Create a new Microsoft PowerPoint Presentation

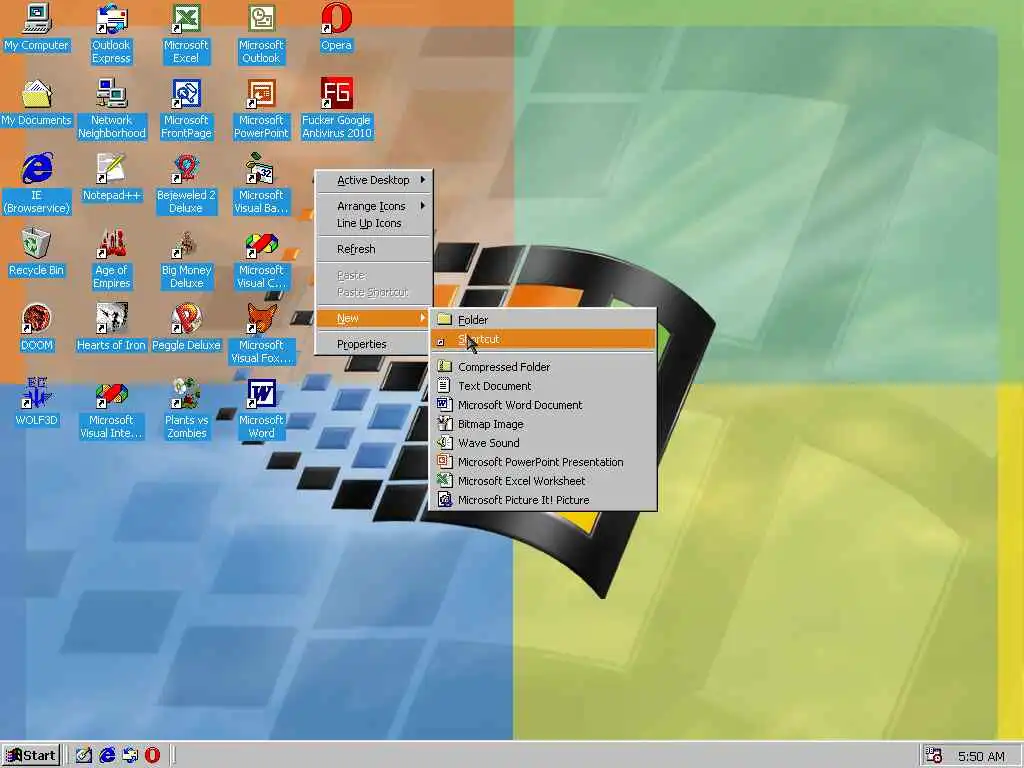click(543, 462)
